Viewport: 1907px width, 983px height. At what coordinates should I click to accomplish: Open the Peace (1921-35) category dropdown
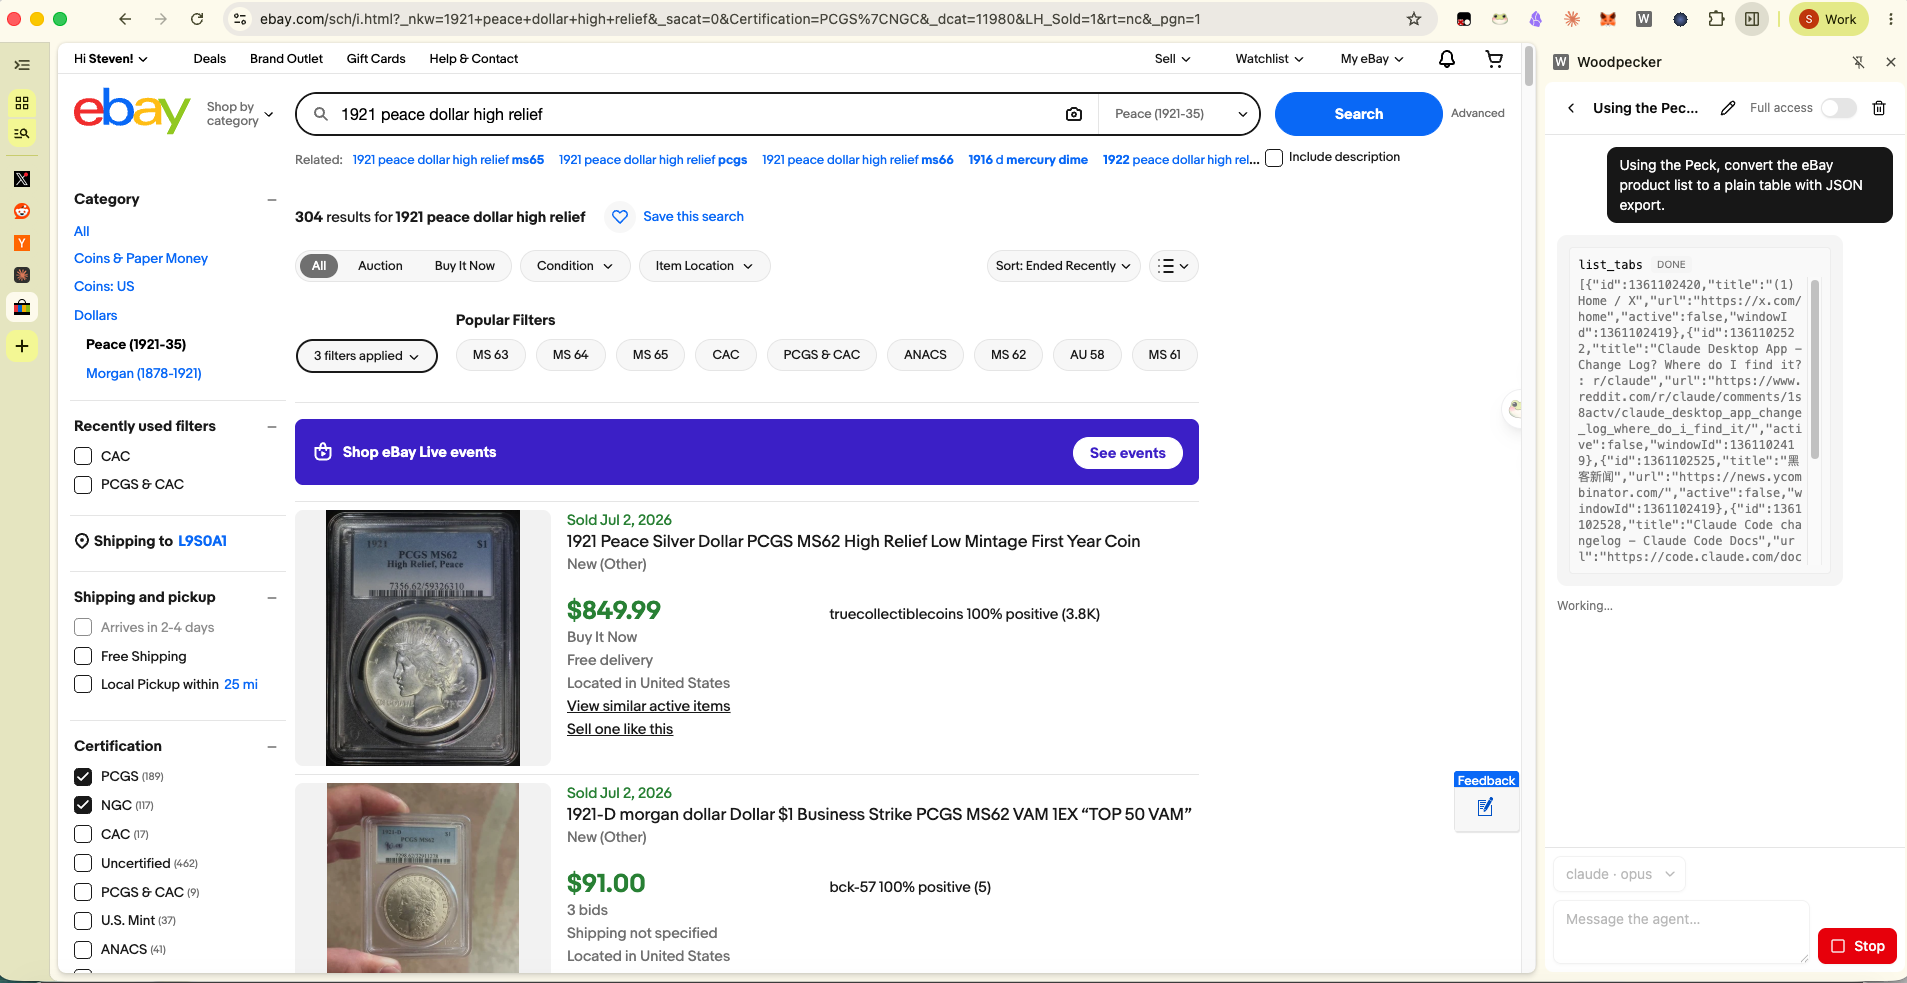[x=1179, y=114]
